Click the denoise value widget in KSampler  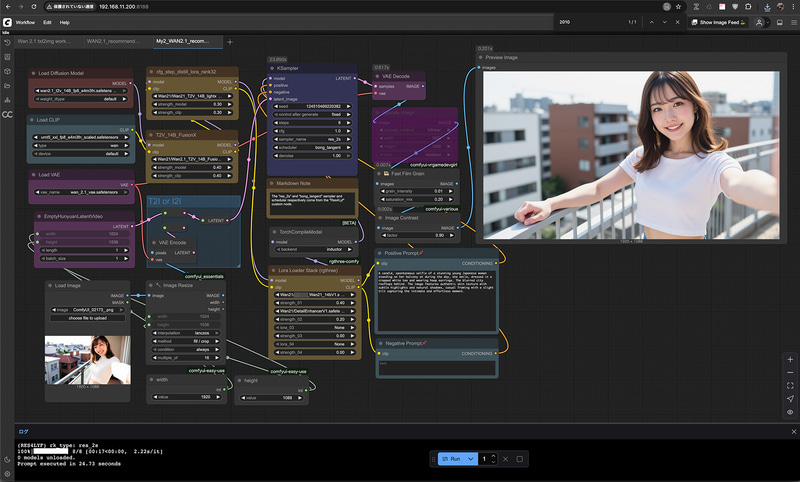point(312,156)
